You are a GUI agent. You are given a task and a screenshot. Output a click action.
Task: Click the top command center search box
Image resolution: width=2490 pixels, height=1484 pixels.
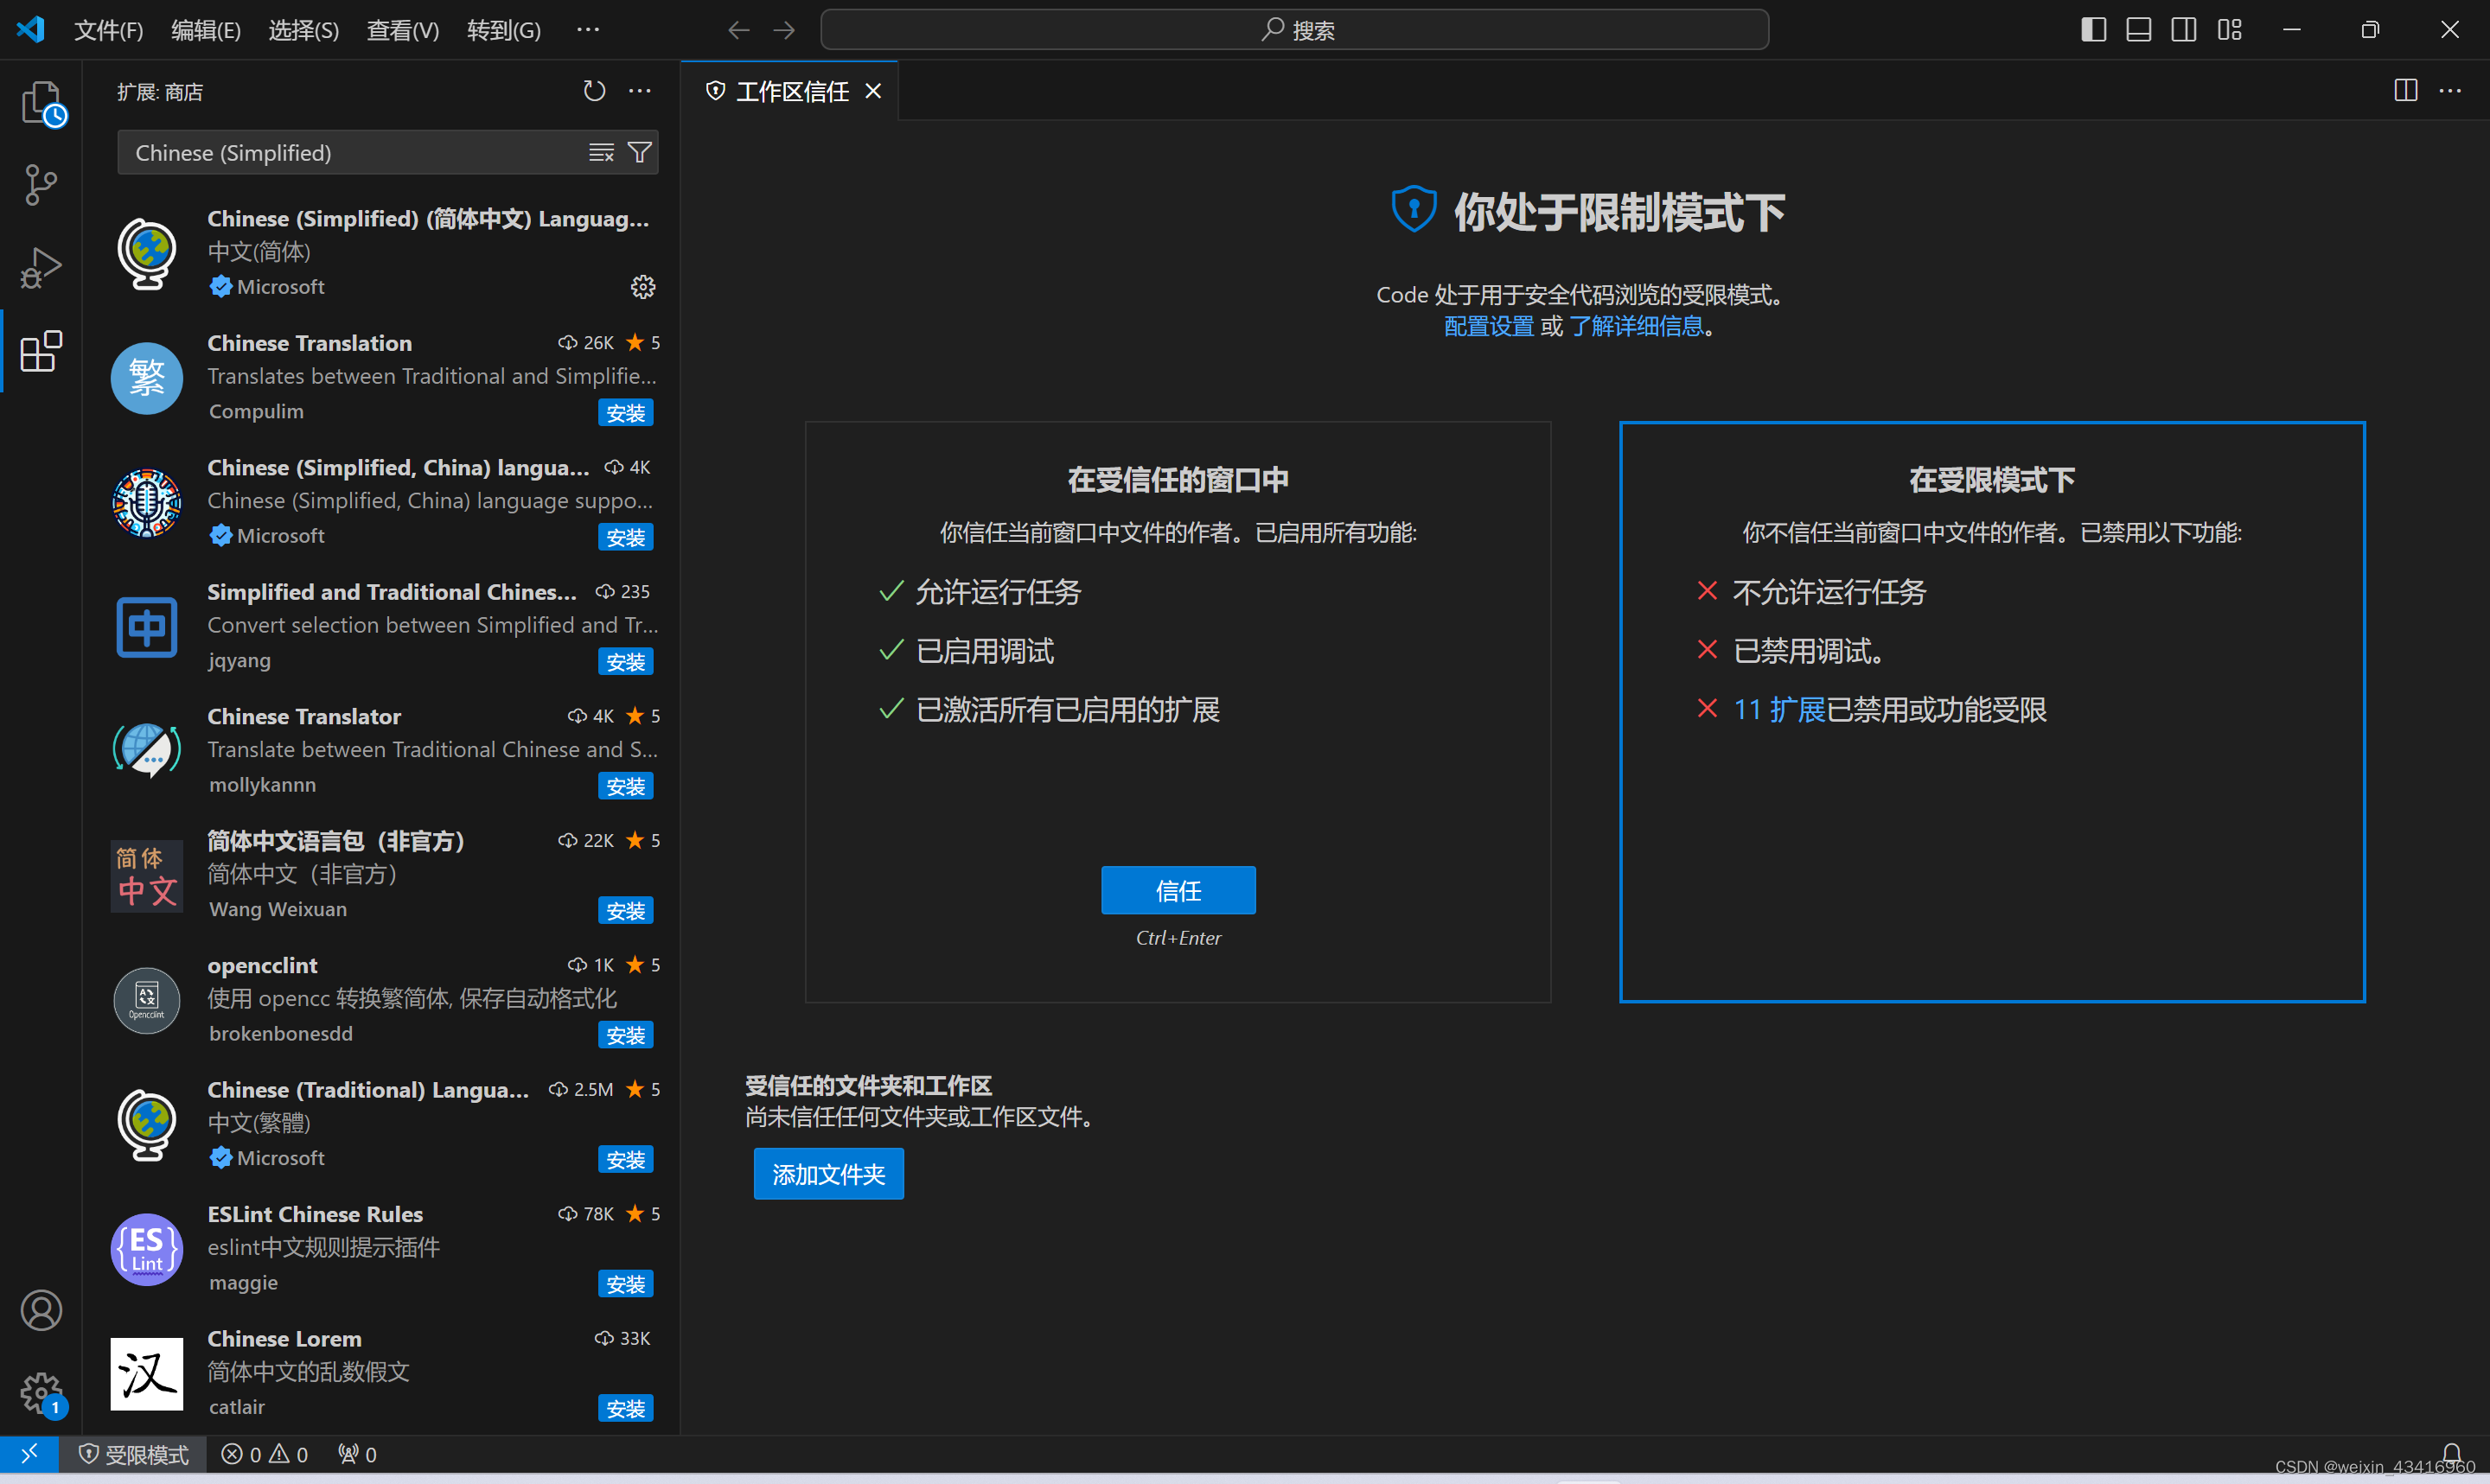pos(1294,30)
